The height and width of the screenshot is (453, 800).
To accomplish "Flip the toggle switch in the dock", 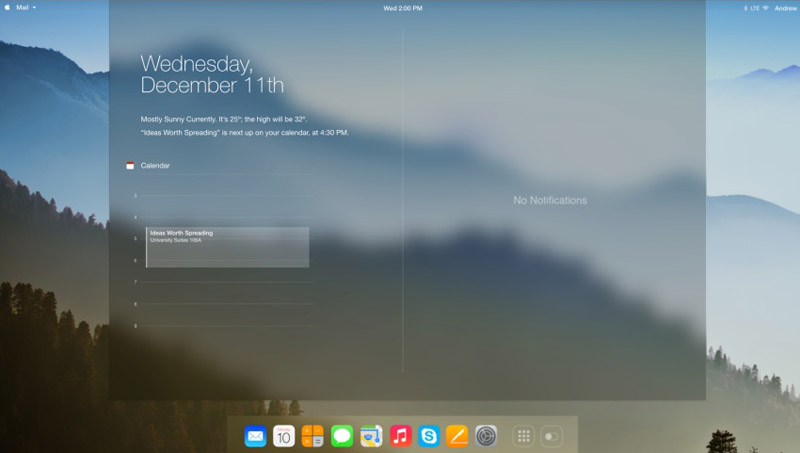I will 552,436.
